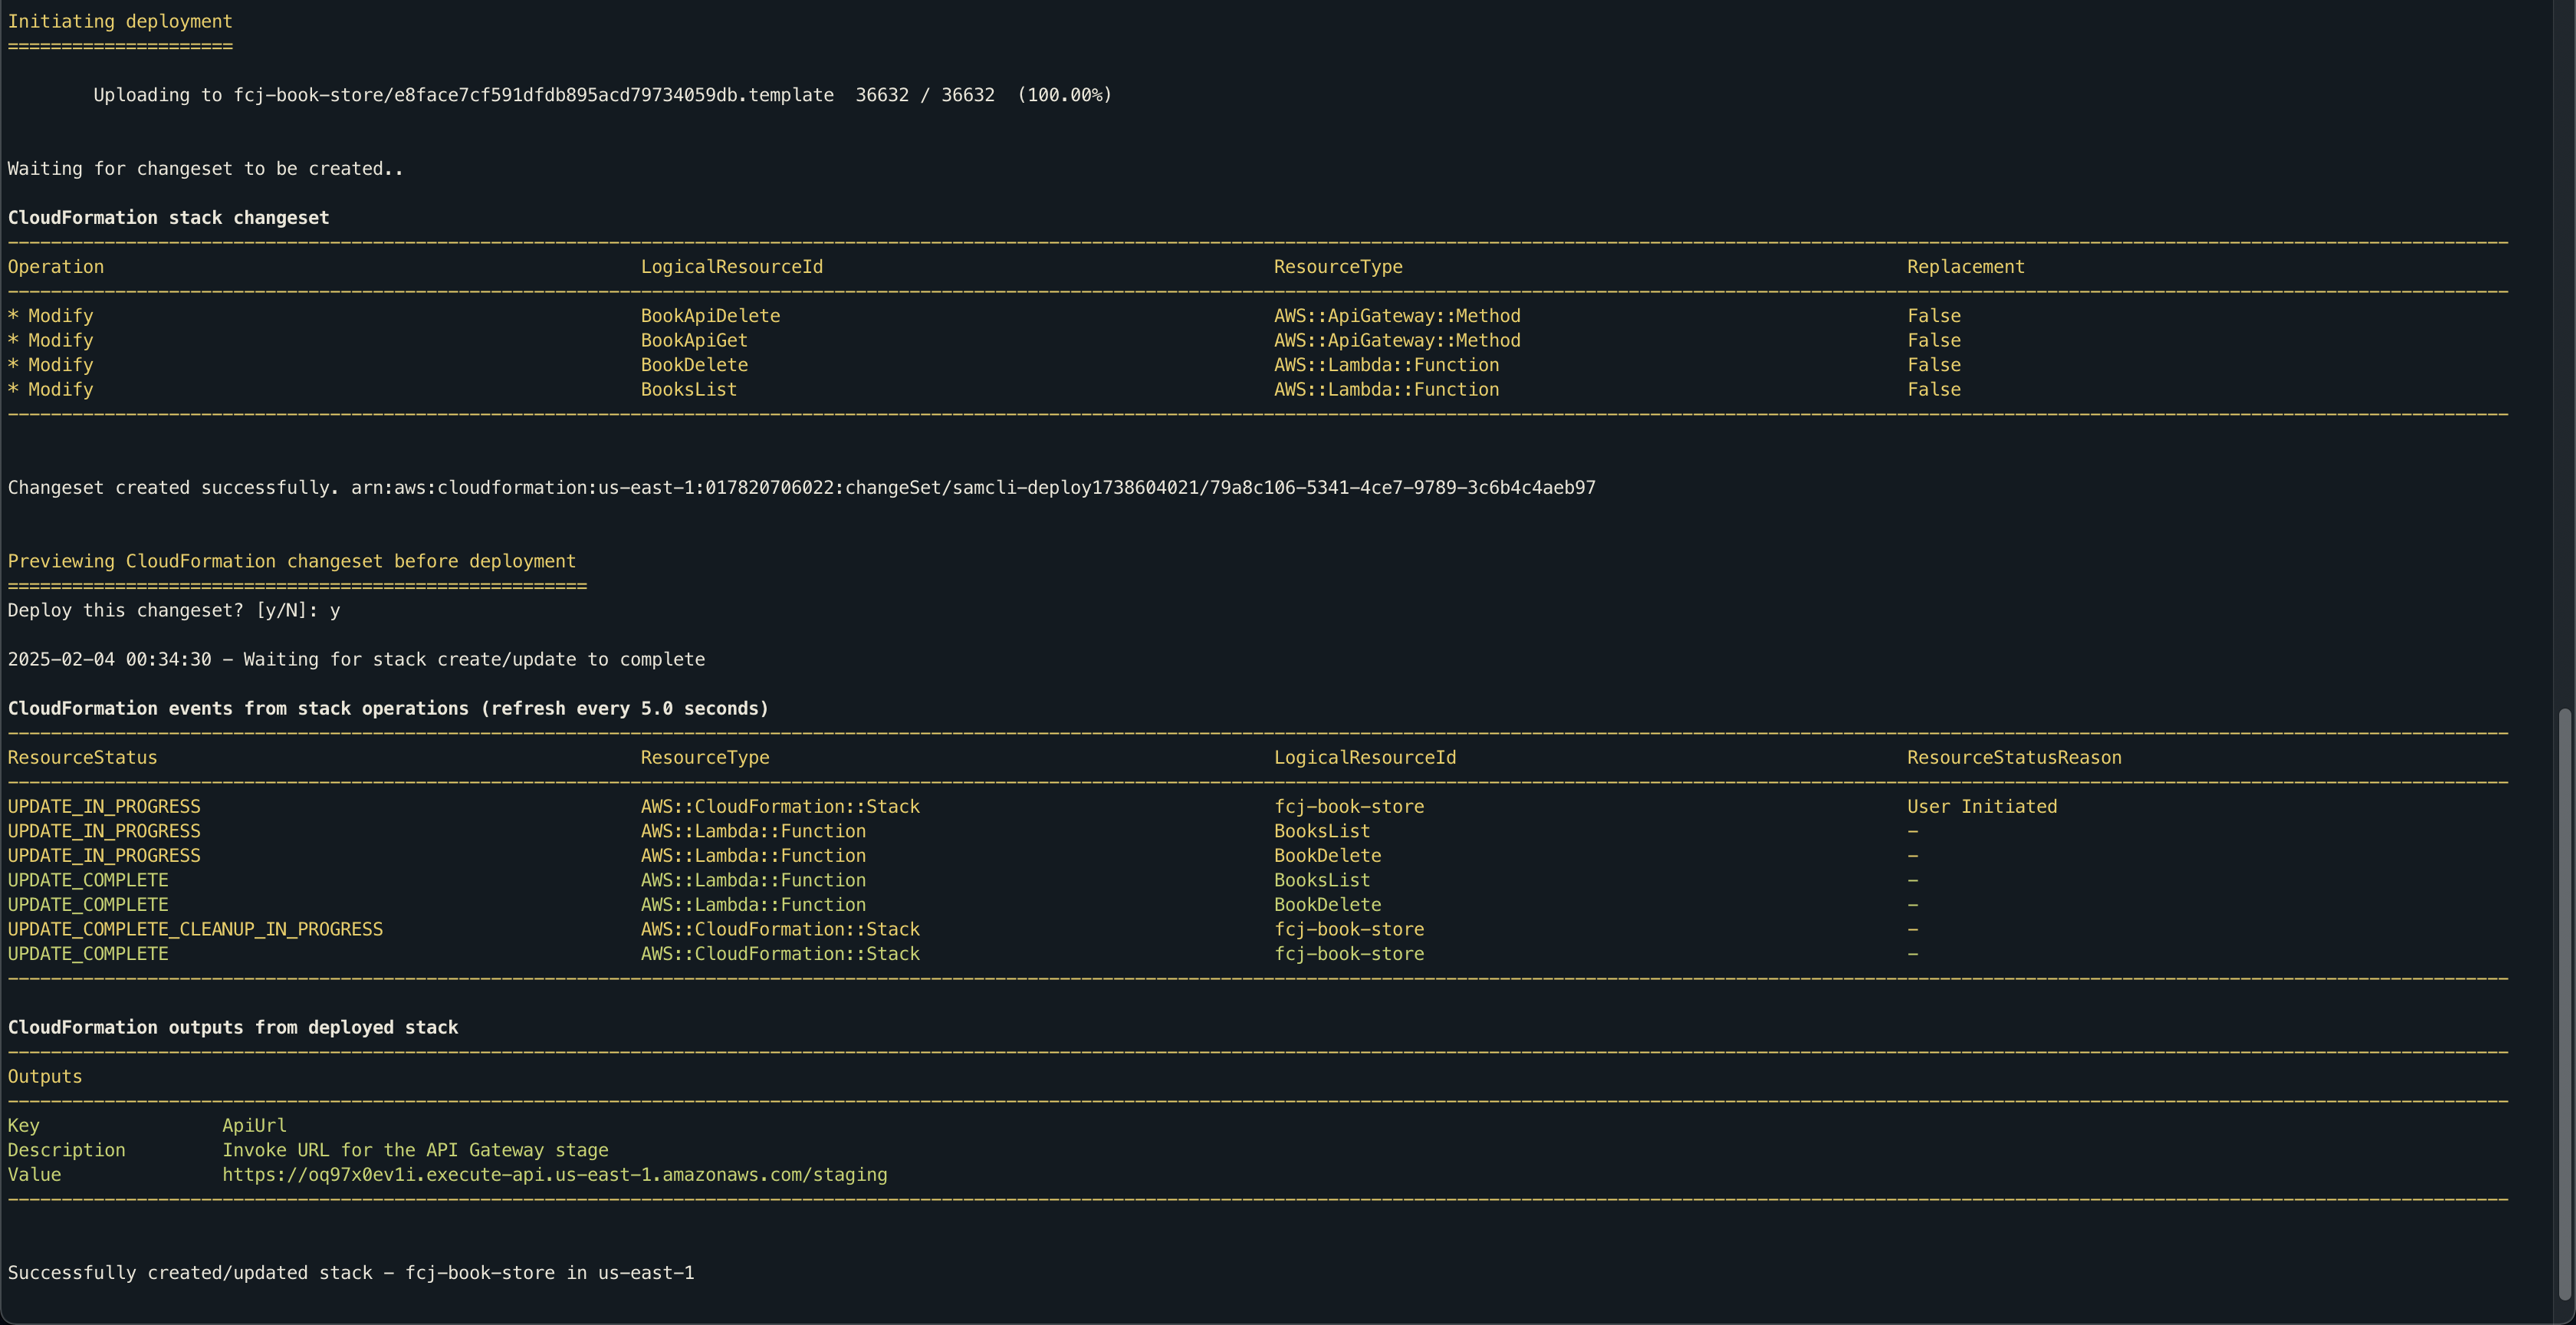Click the 'BookApiGet' resource id
The width and height of the screenshot is (2576, 1325).
(x=695, y=341)
